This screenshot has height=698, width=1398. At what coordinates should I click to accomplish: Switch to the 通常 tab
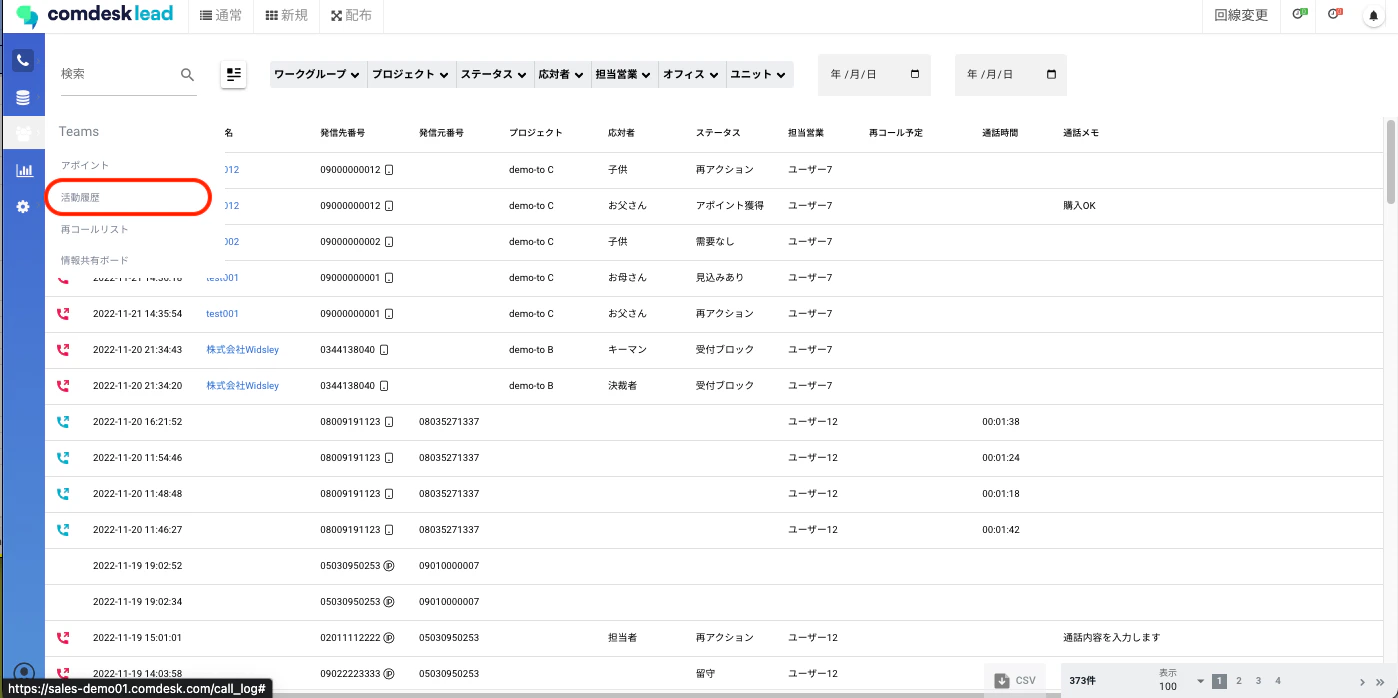tap(221, 15)
